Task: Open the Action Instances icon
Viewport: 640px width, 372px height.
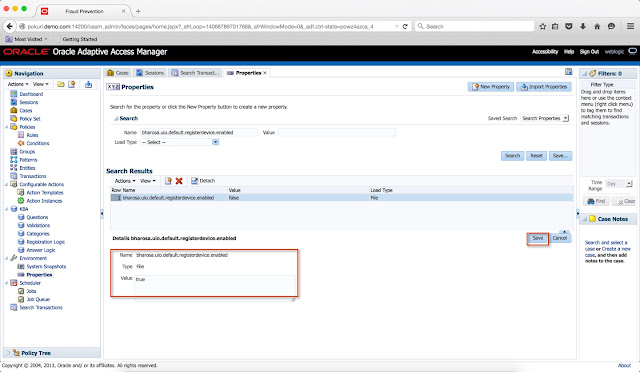Action: (21, 200)
